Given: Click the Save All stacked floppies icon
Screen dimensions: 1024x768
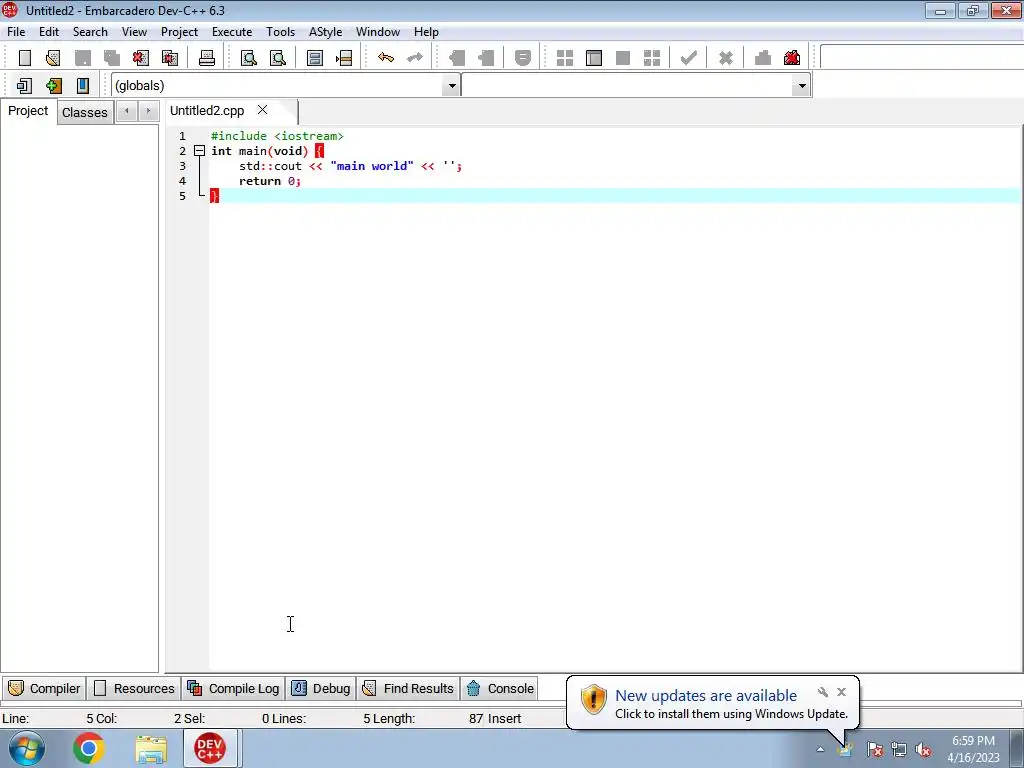Looking at the screenshot, I should [112, 58].
